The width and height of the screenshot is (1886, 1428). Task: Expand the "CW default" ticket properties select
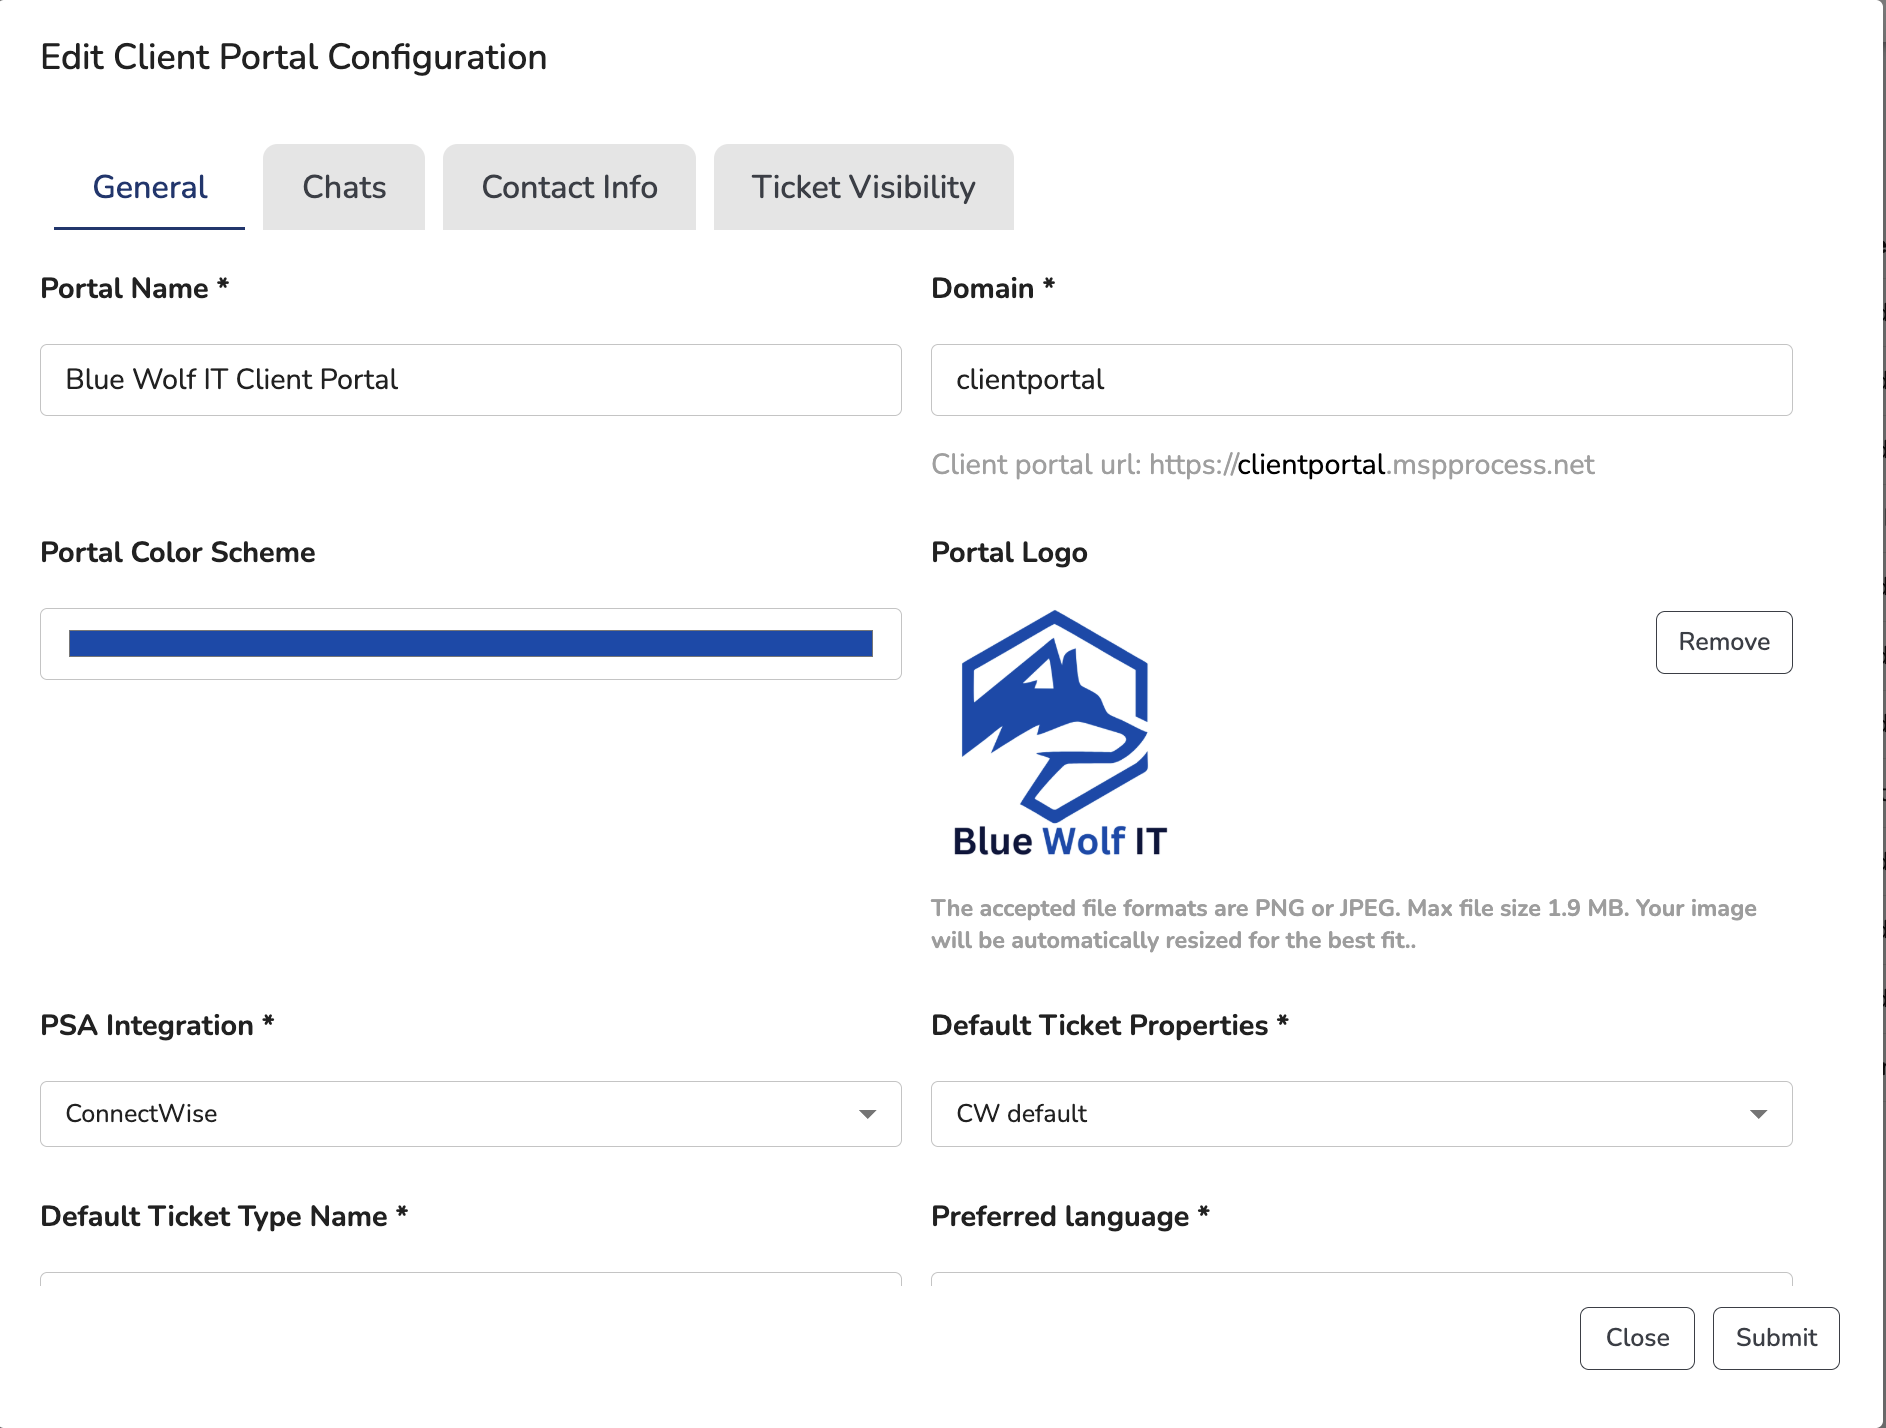coord(1360,1114)
